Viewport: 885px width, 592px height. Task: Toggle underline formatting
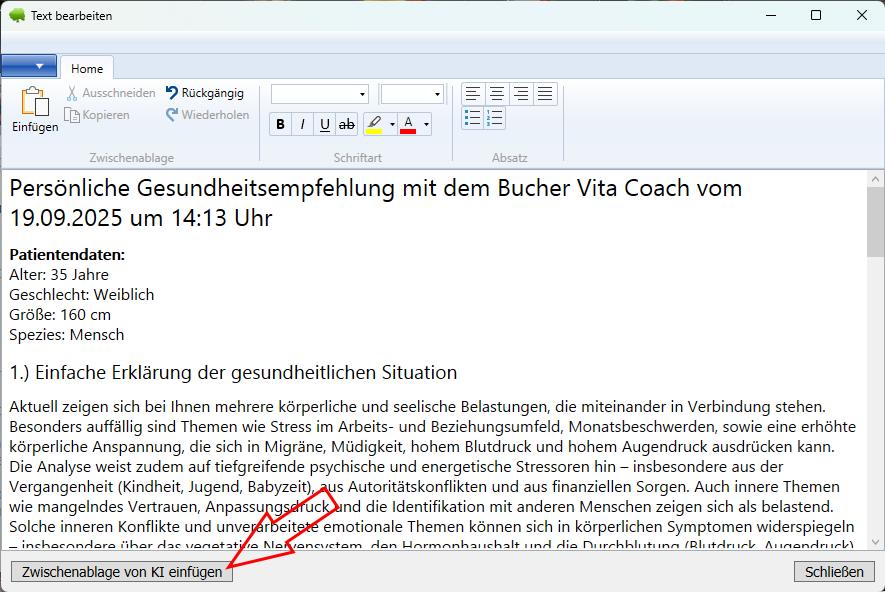coord(324,125)
